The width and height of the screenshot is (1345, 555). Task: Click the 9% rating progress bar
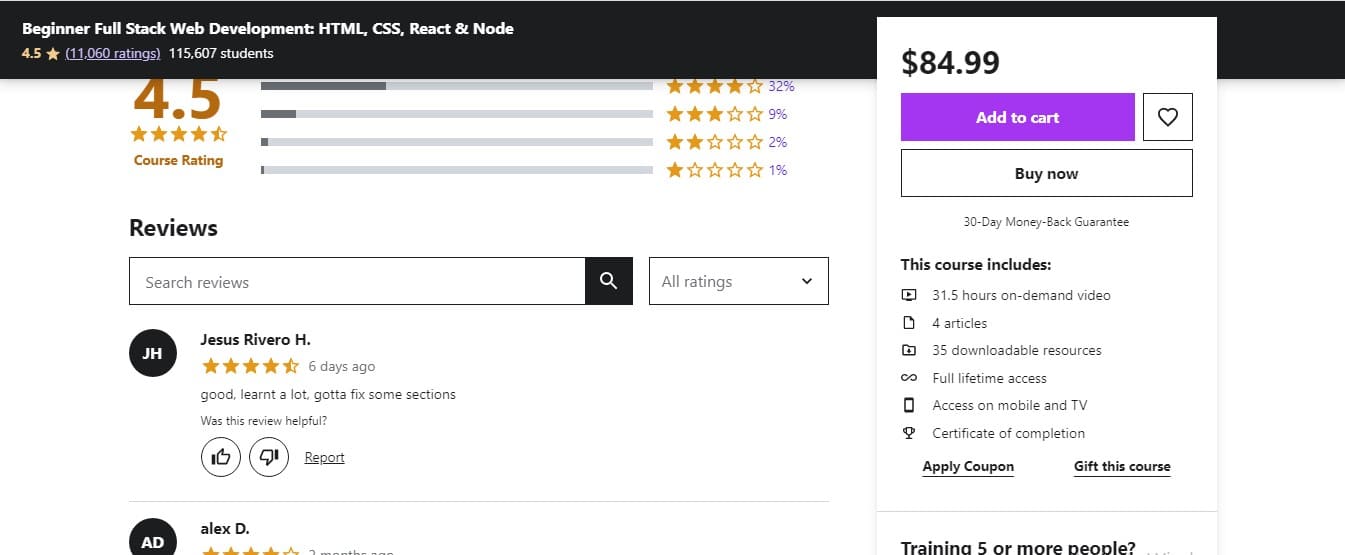pos(457,114)
